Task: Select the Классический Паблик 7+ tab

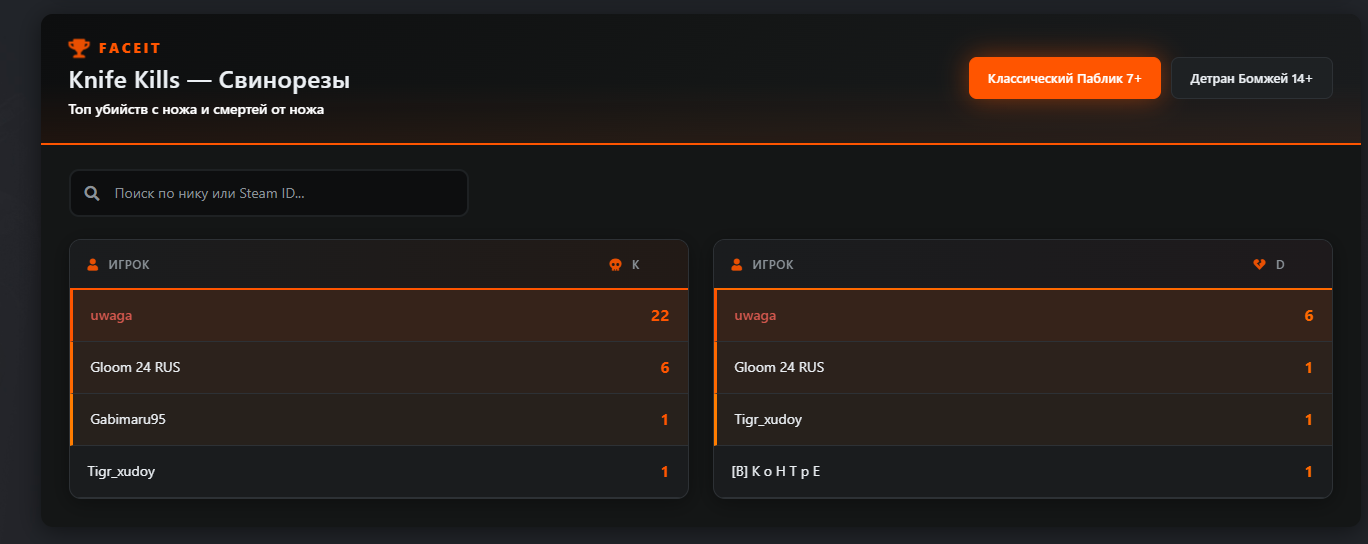Action: (x=1064, y=78)
